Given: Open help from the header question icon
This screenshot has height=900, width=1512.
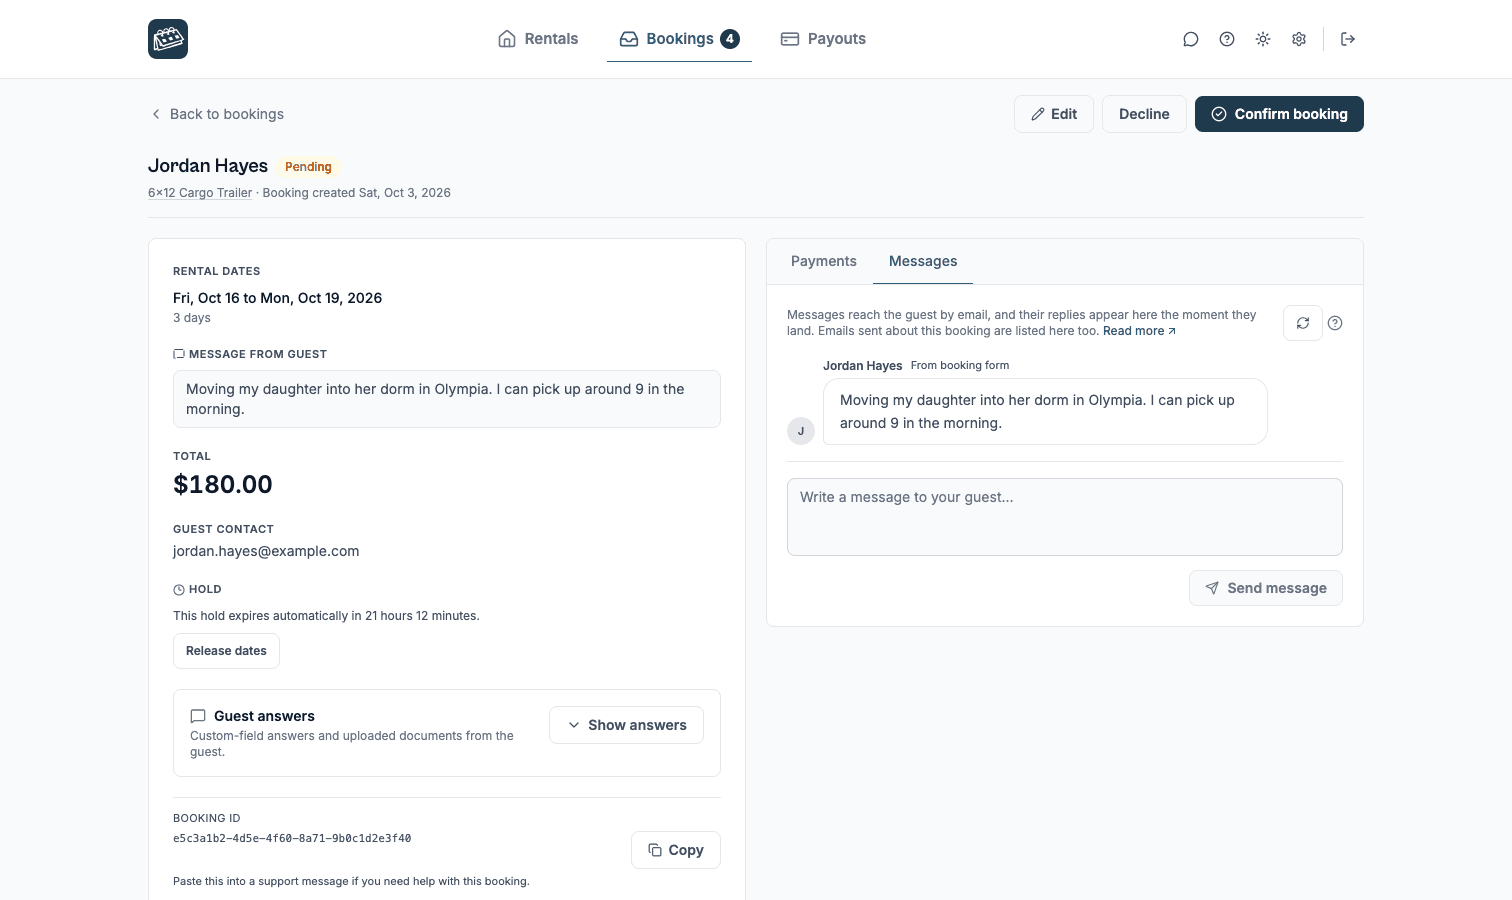Looking at the screenshot, I should tap(1227, 39).
